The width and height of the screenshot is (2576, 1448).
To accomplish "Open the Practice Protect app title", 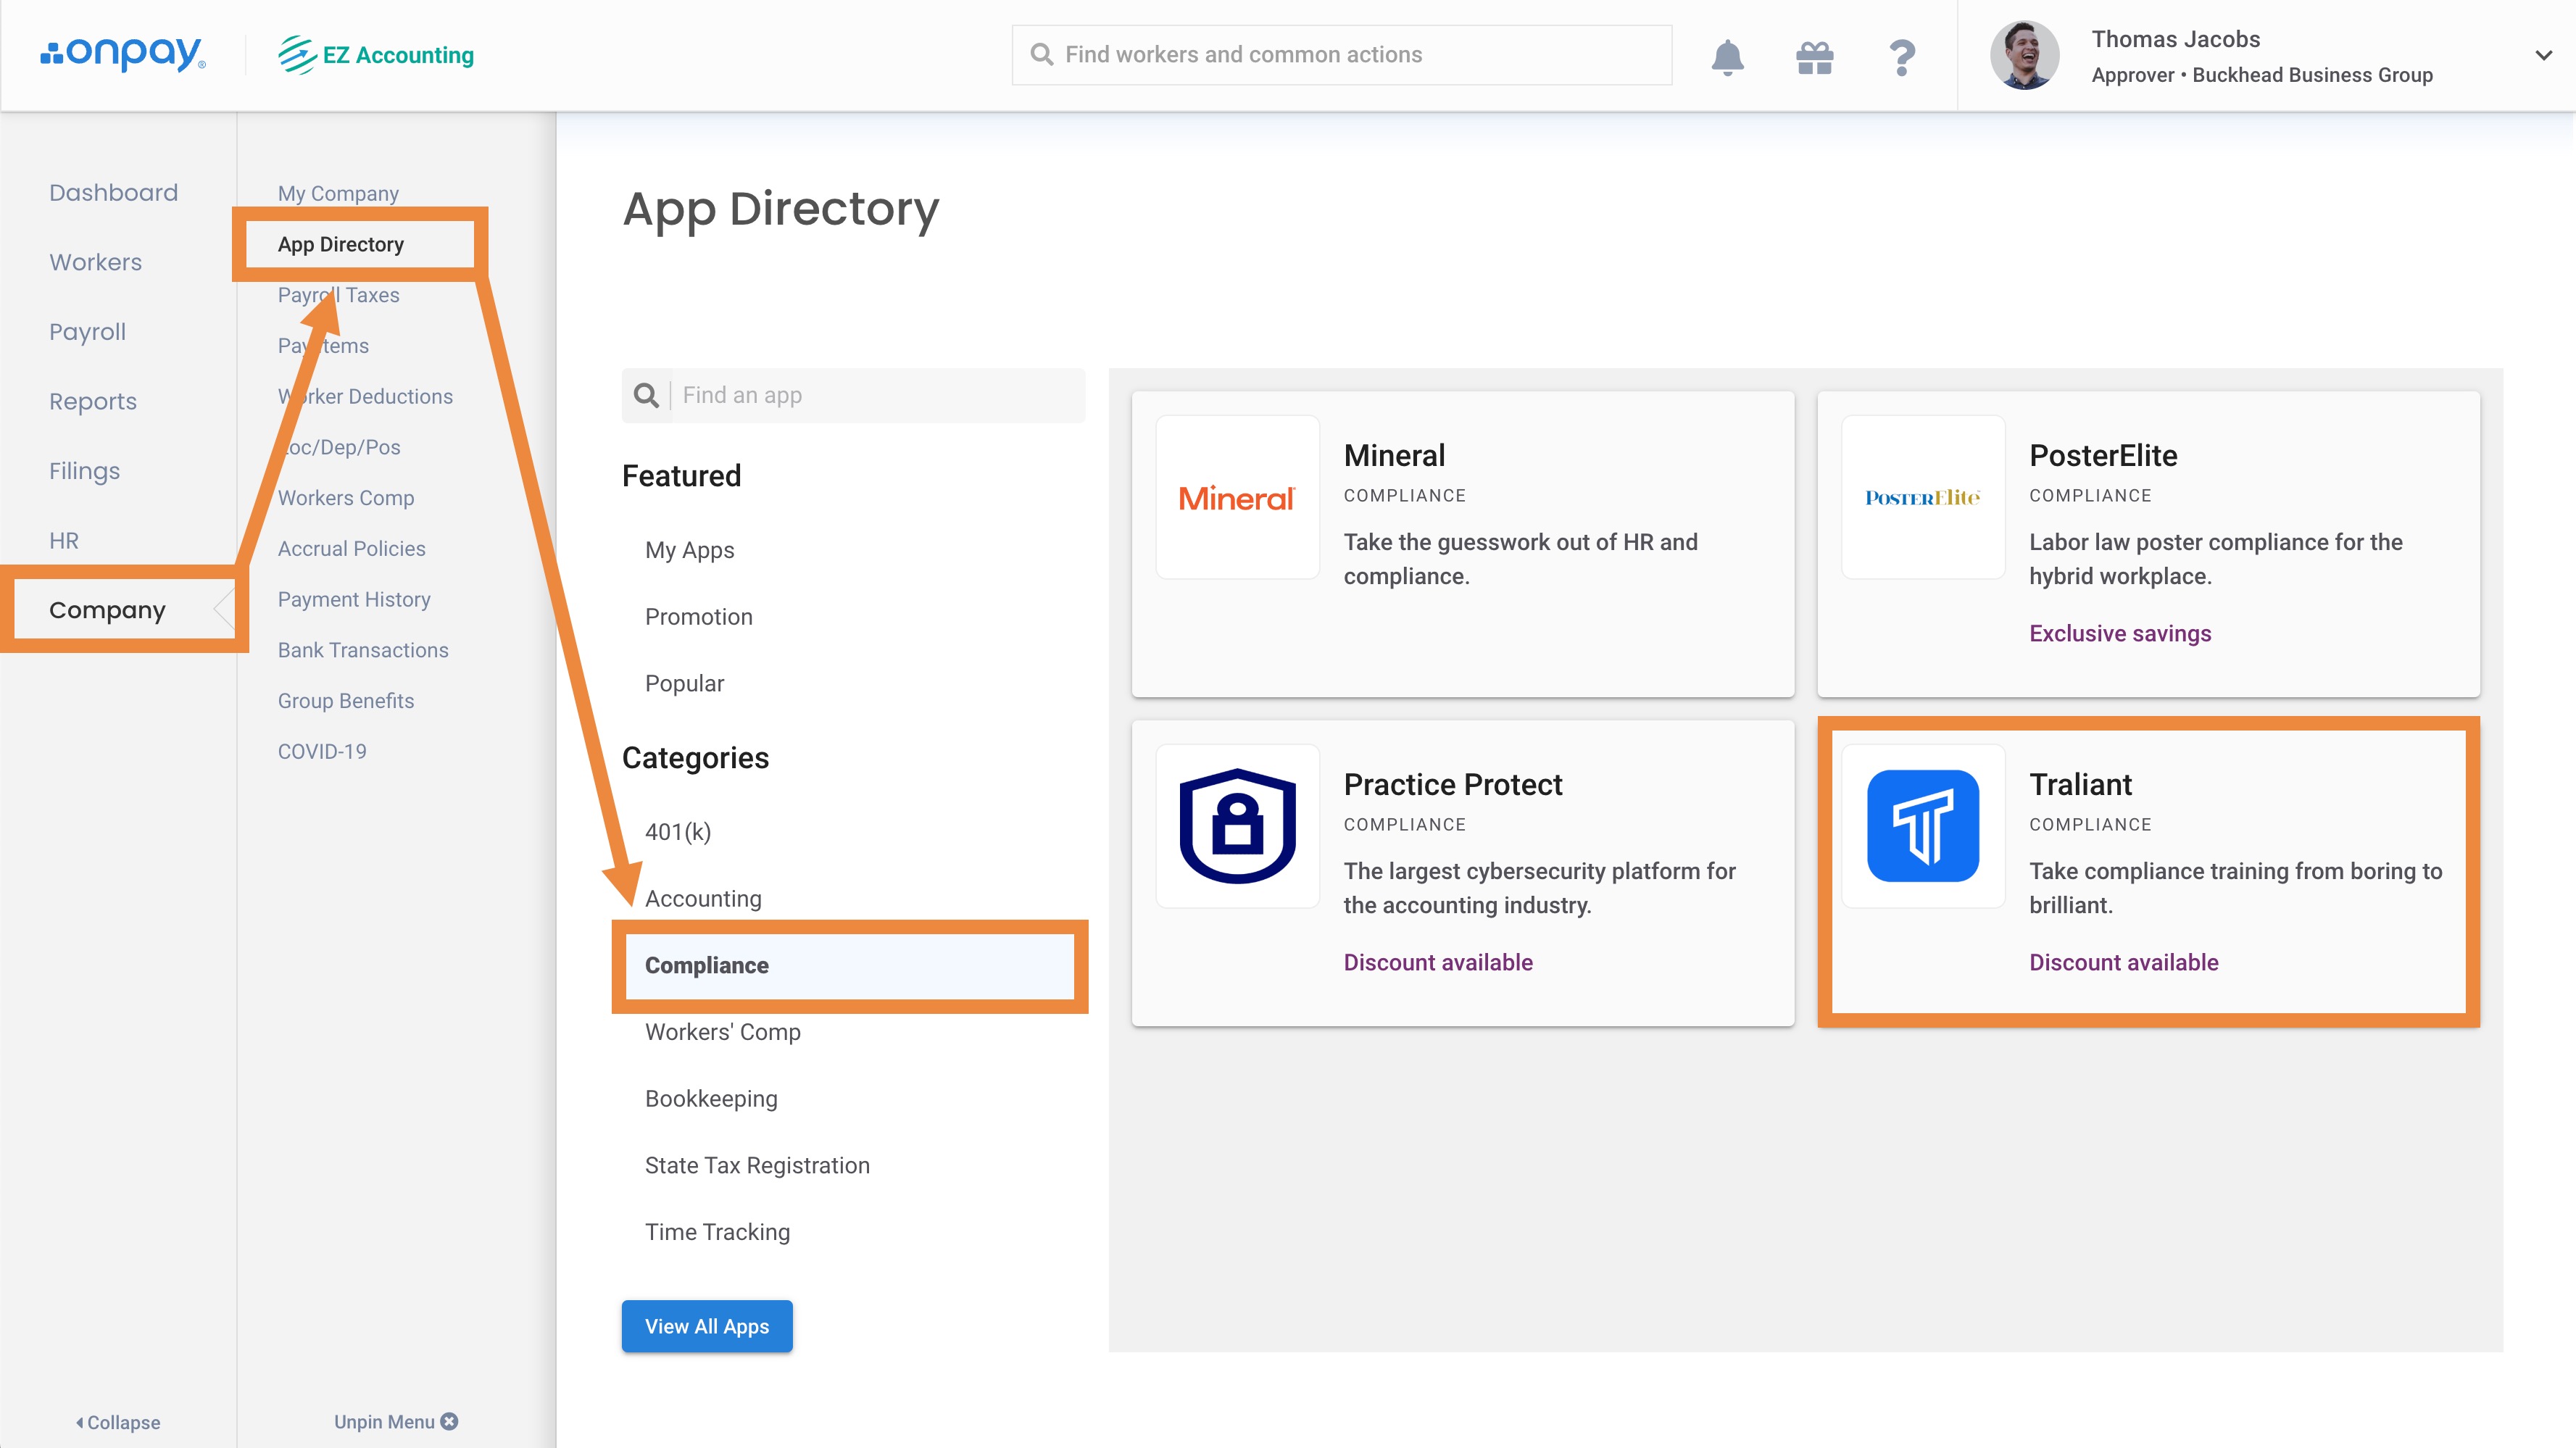I will pos(1452,785).
